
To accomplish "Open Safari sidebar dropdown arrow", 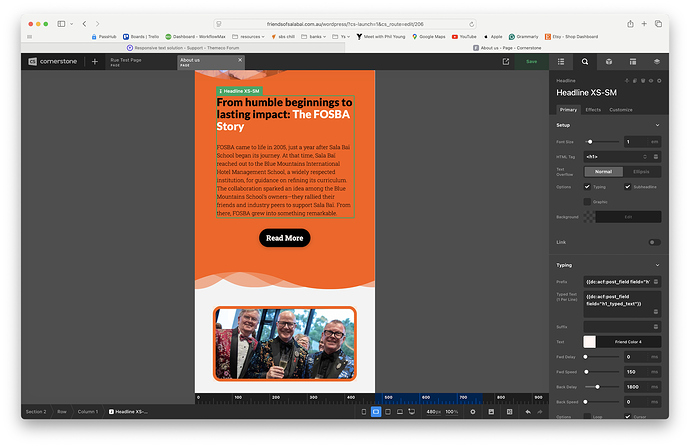I will (71, 24).
